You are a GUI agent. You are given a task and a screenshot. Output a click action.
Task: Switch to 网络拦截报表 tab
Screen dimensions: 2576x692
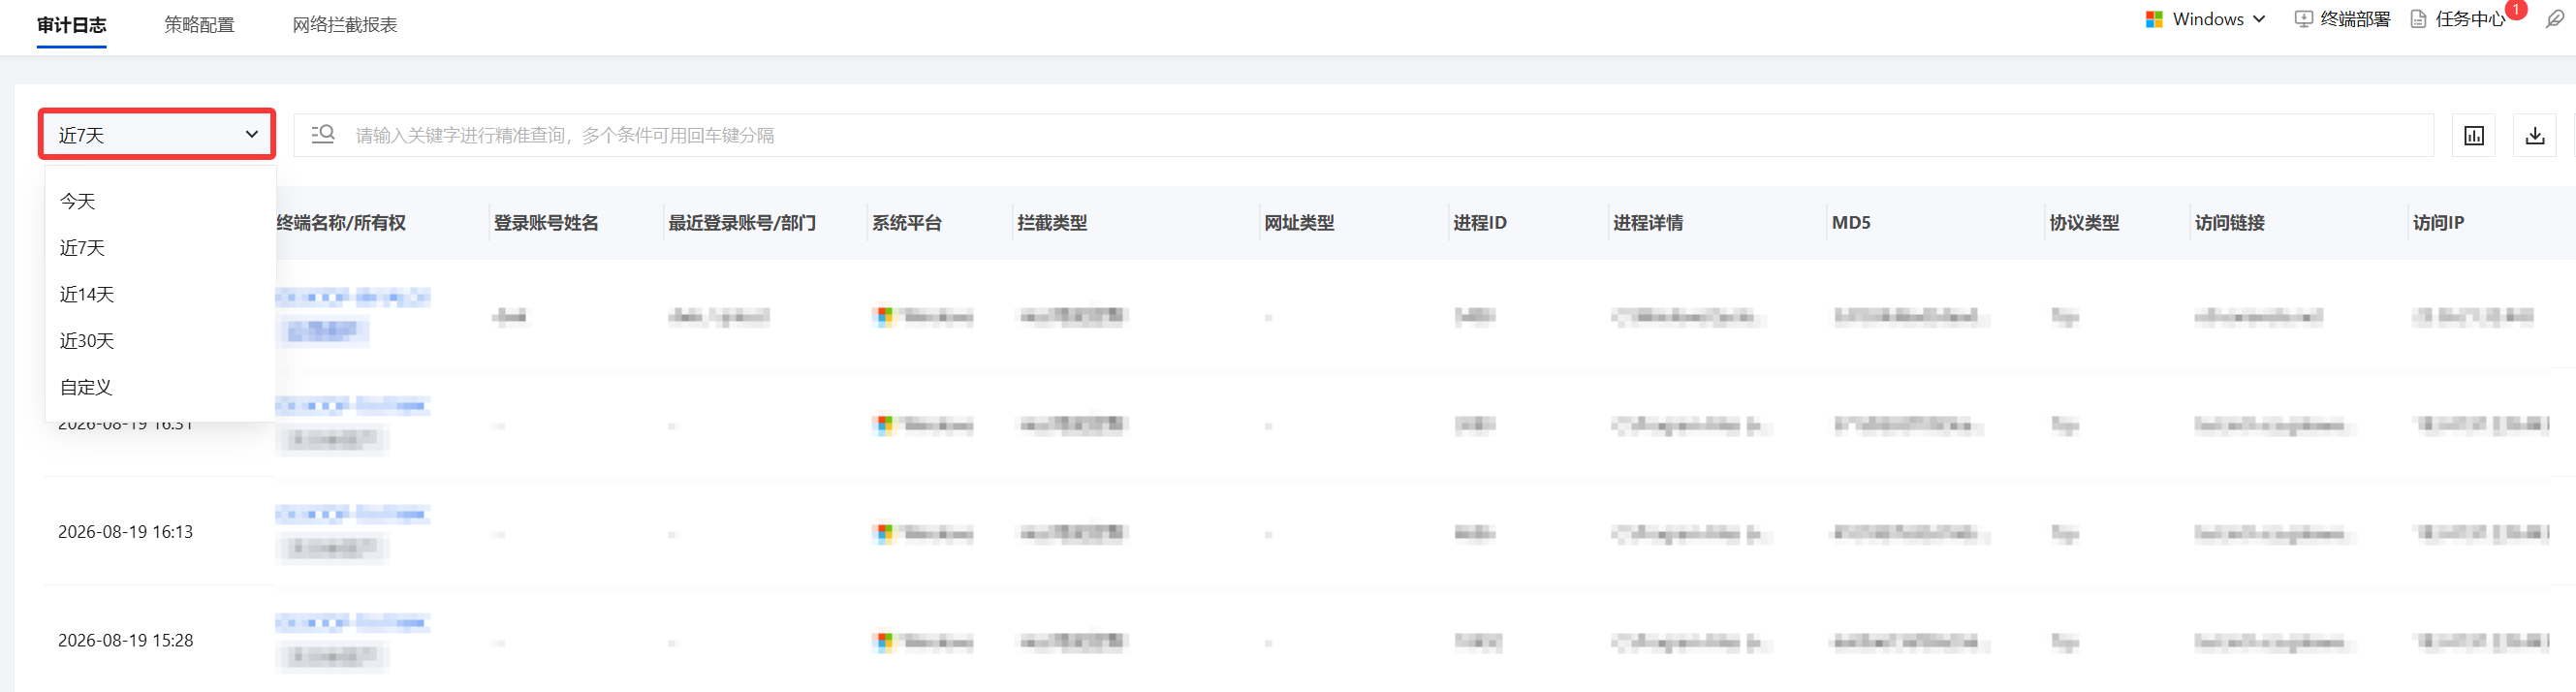(344, 24)
